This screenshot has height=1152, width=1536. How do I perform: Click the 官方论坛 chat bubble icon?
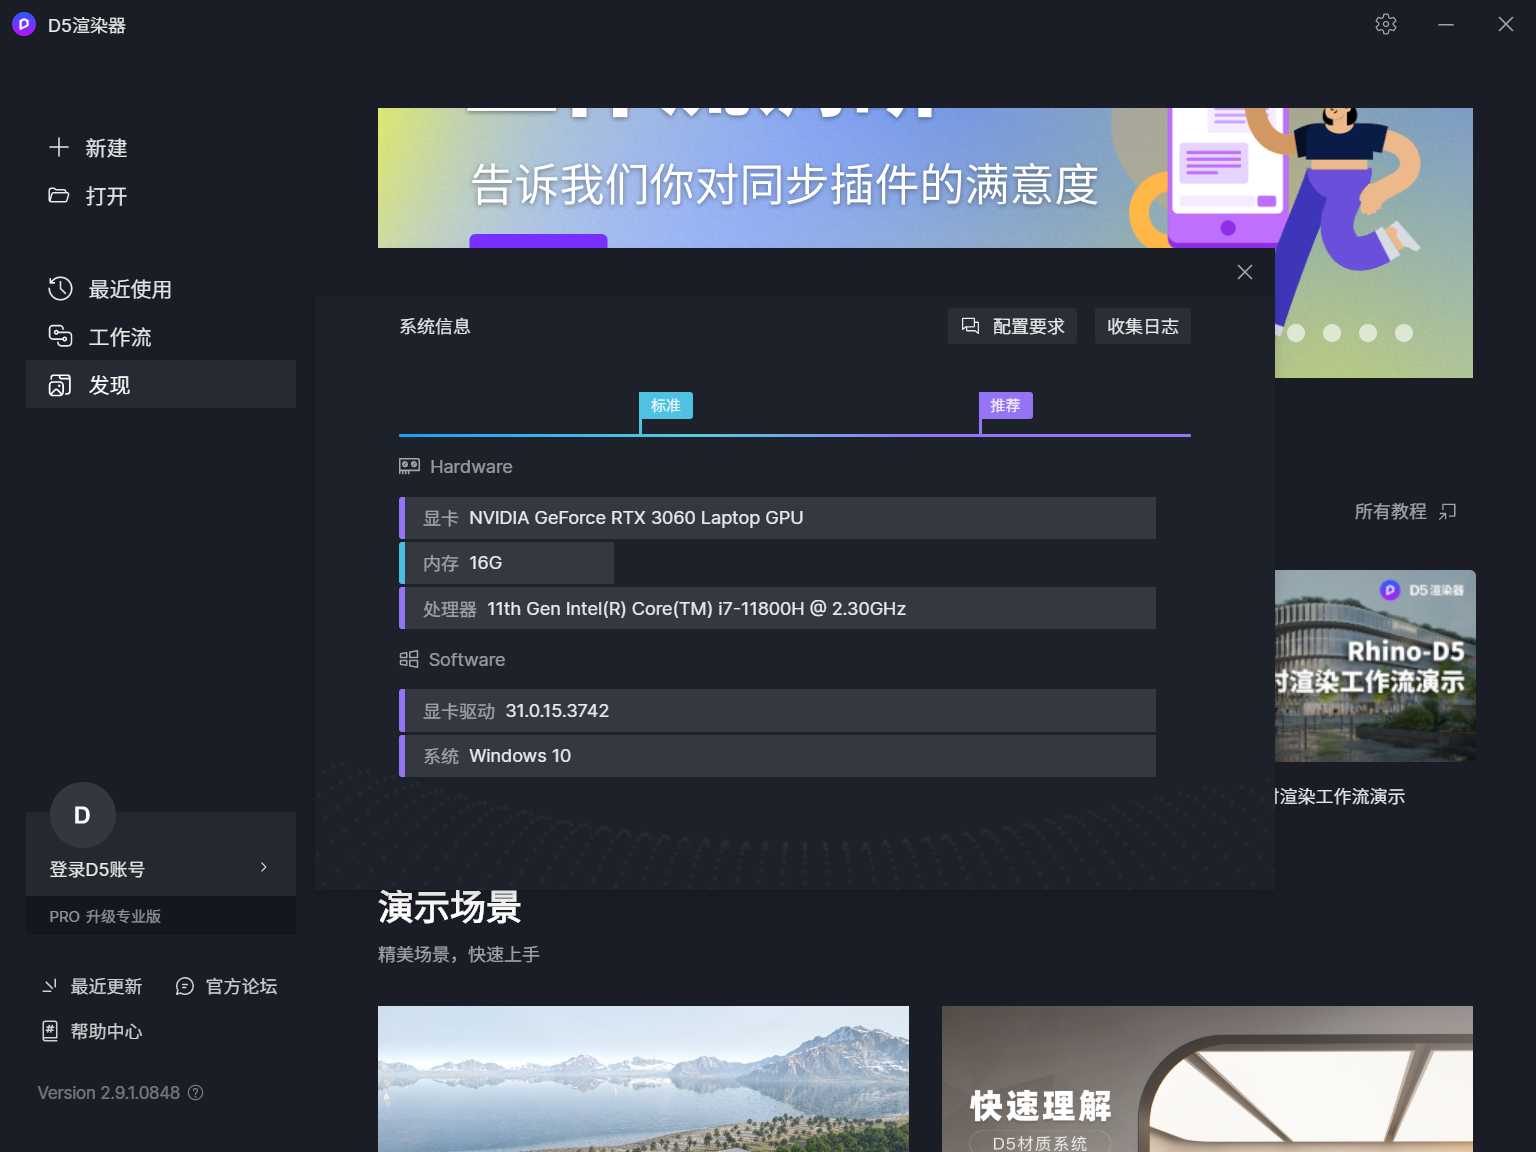[x=185, y=986]
